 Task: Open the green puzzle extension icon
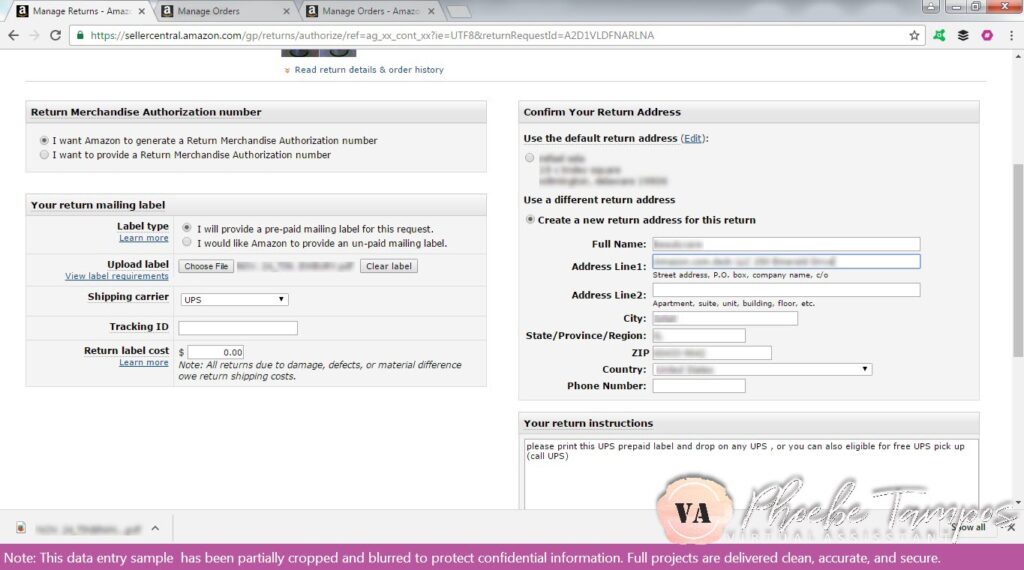(939, 35)
